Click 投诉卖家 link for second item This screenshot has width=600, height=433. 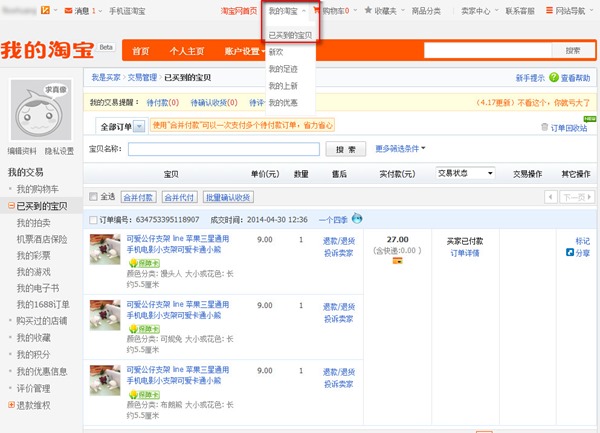[x=339, y=319]
